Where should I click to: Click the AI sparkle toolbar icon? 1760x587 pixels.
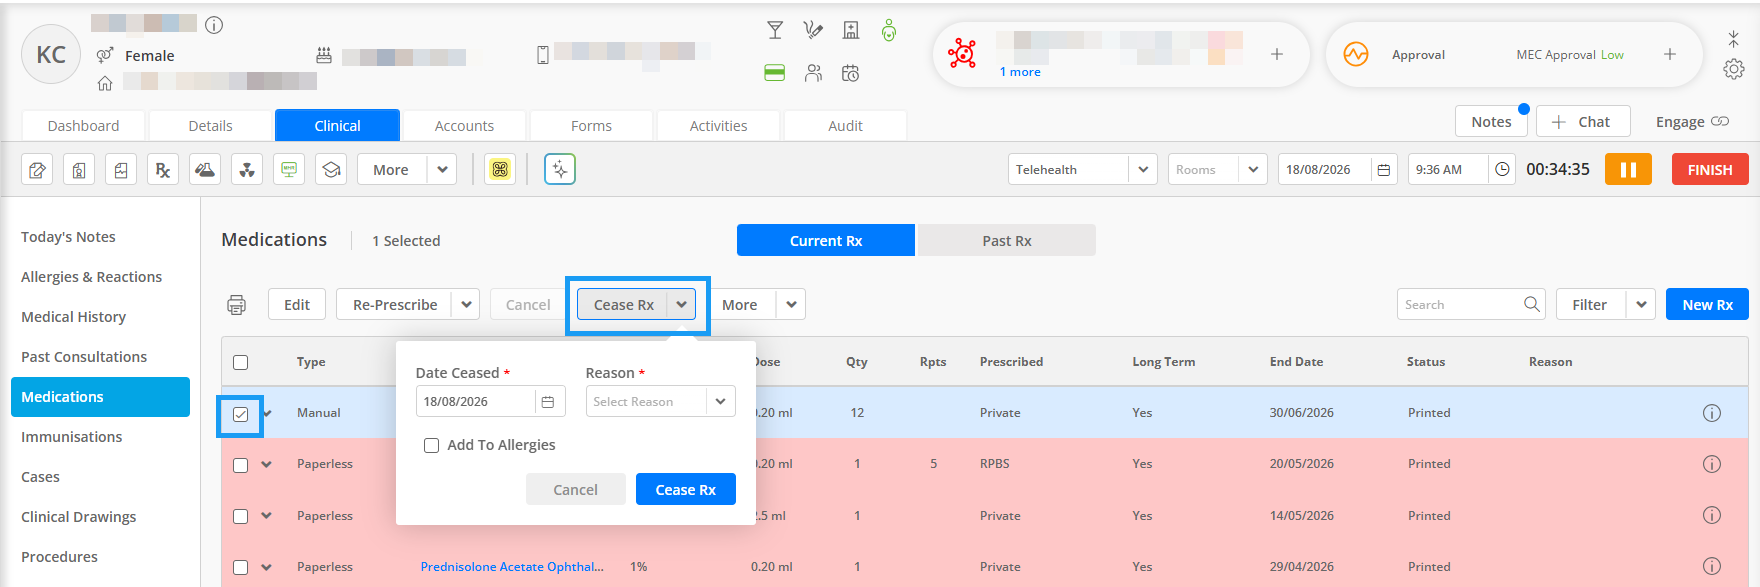coord(560,169)
